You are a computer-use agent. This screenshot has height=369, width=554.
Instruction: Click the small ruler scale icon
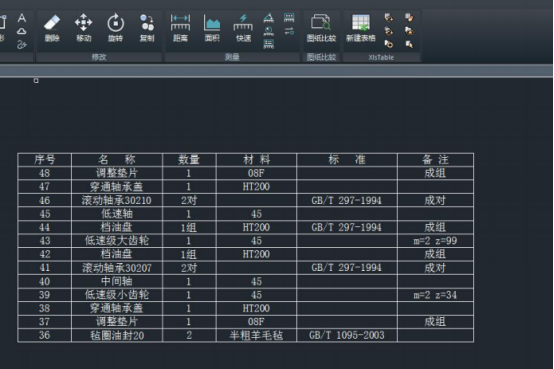[289, 18]
